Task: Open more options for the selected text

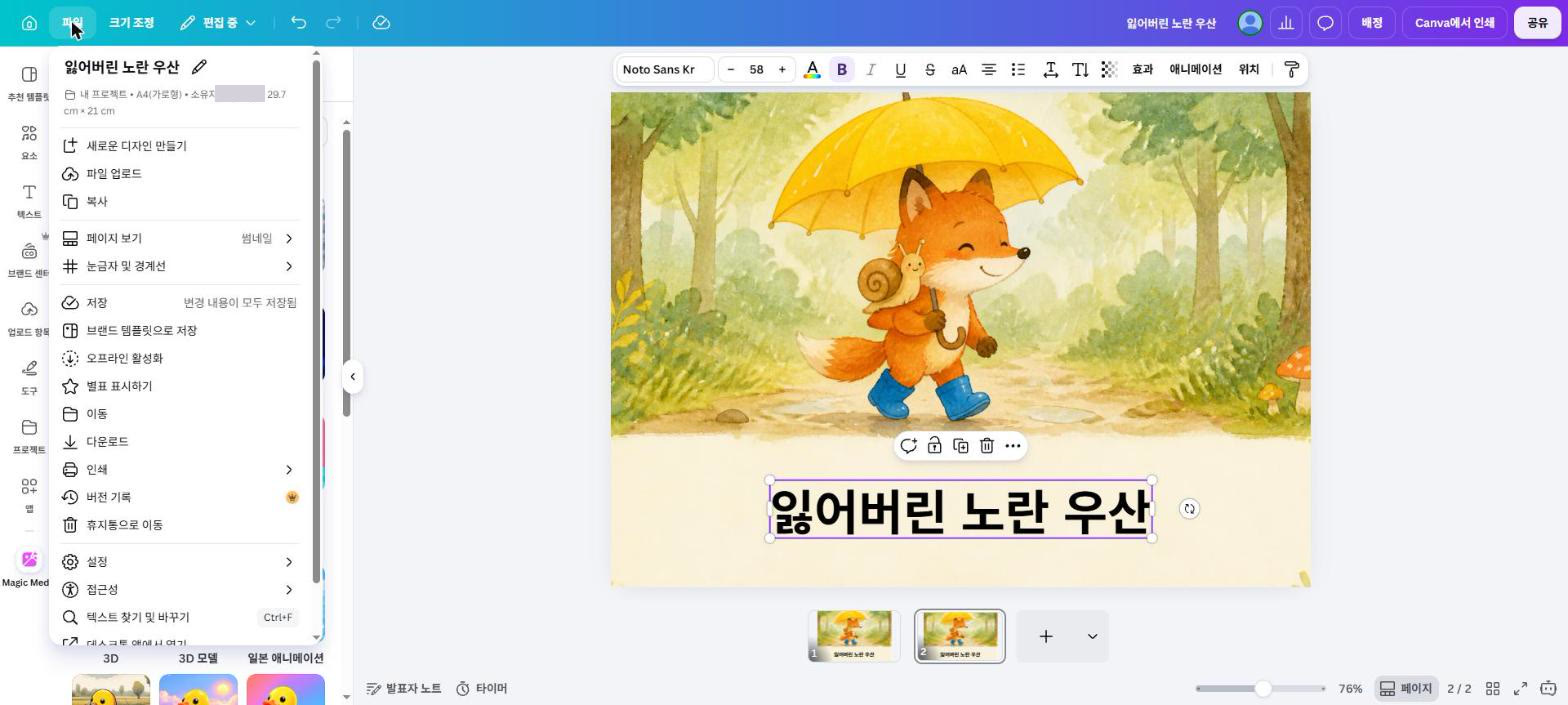Action: [1013, 446]
